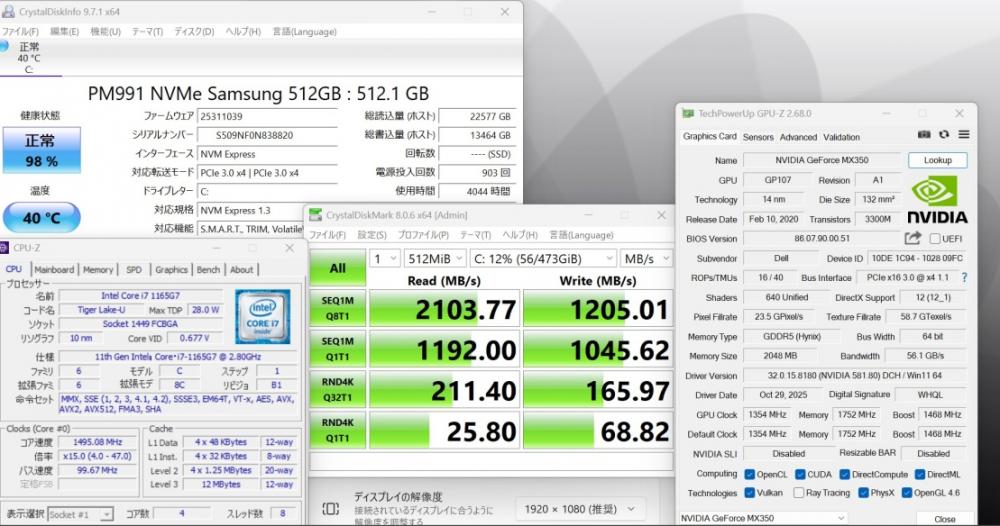Switch to GPU-Z Sensors tab

click(758, 137)
